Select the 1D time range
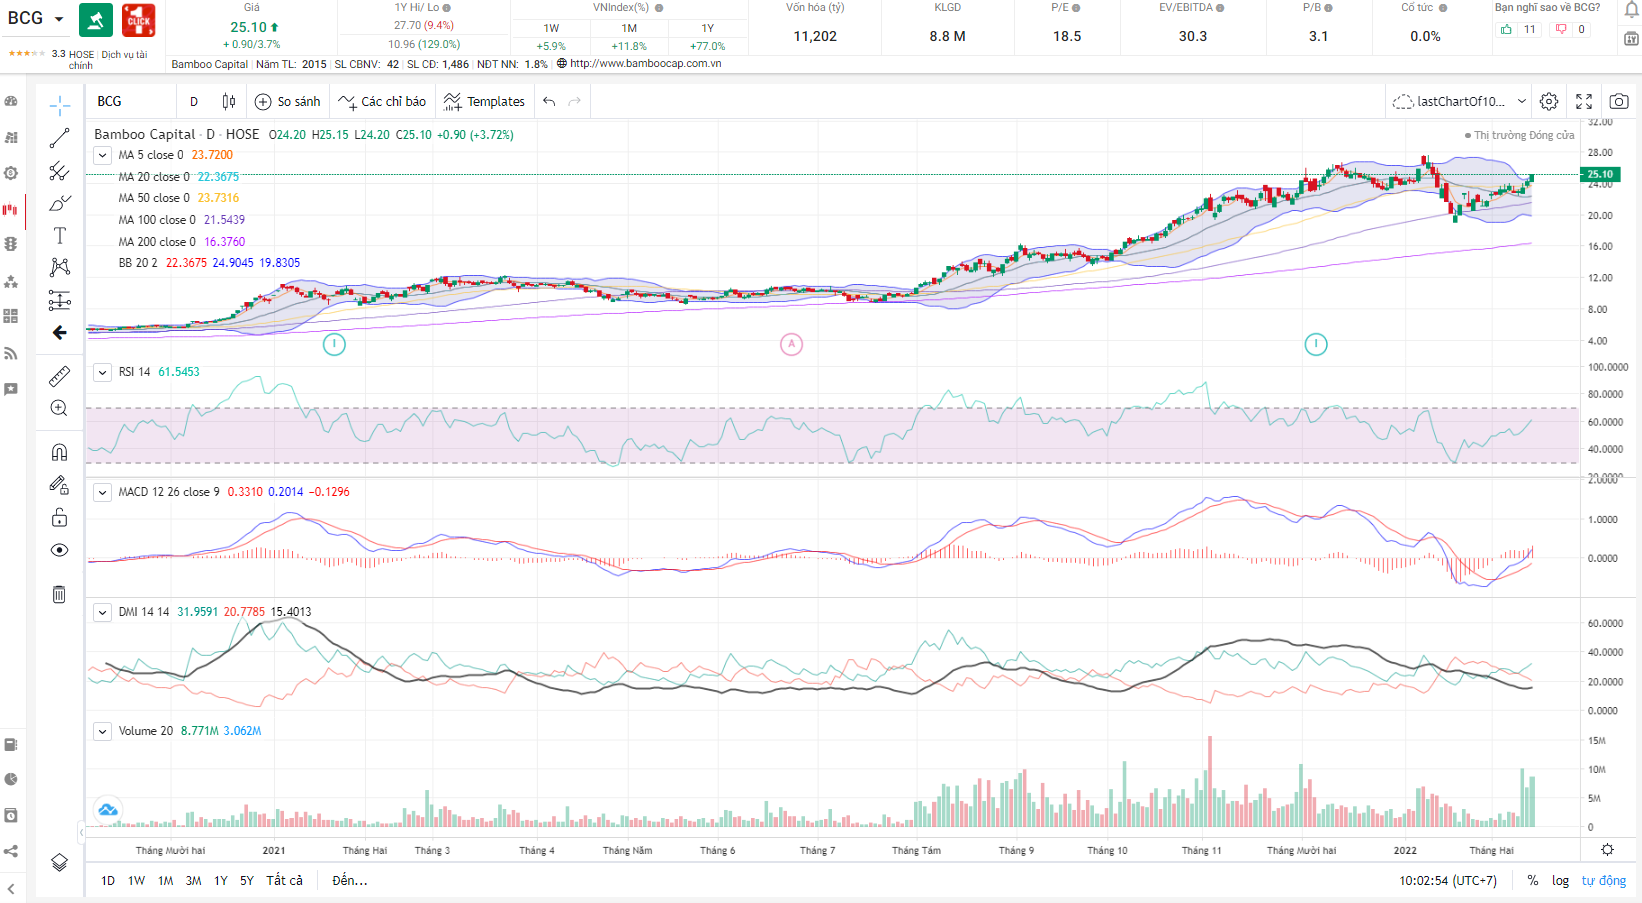 coord(108,881)
